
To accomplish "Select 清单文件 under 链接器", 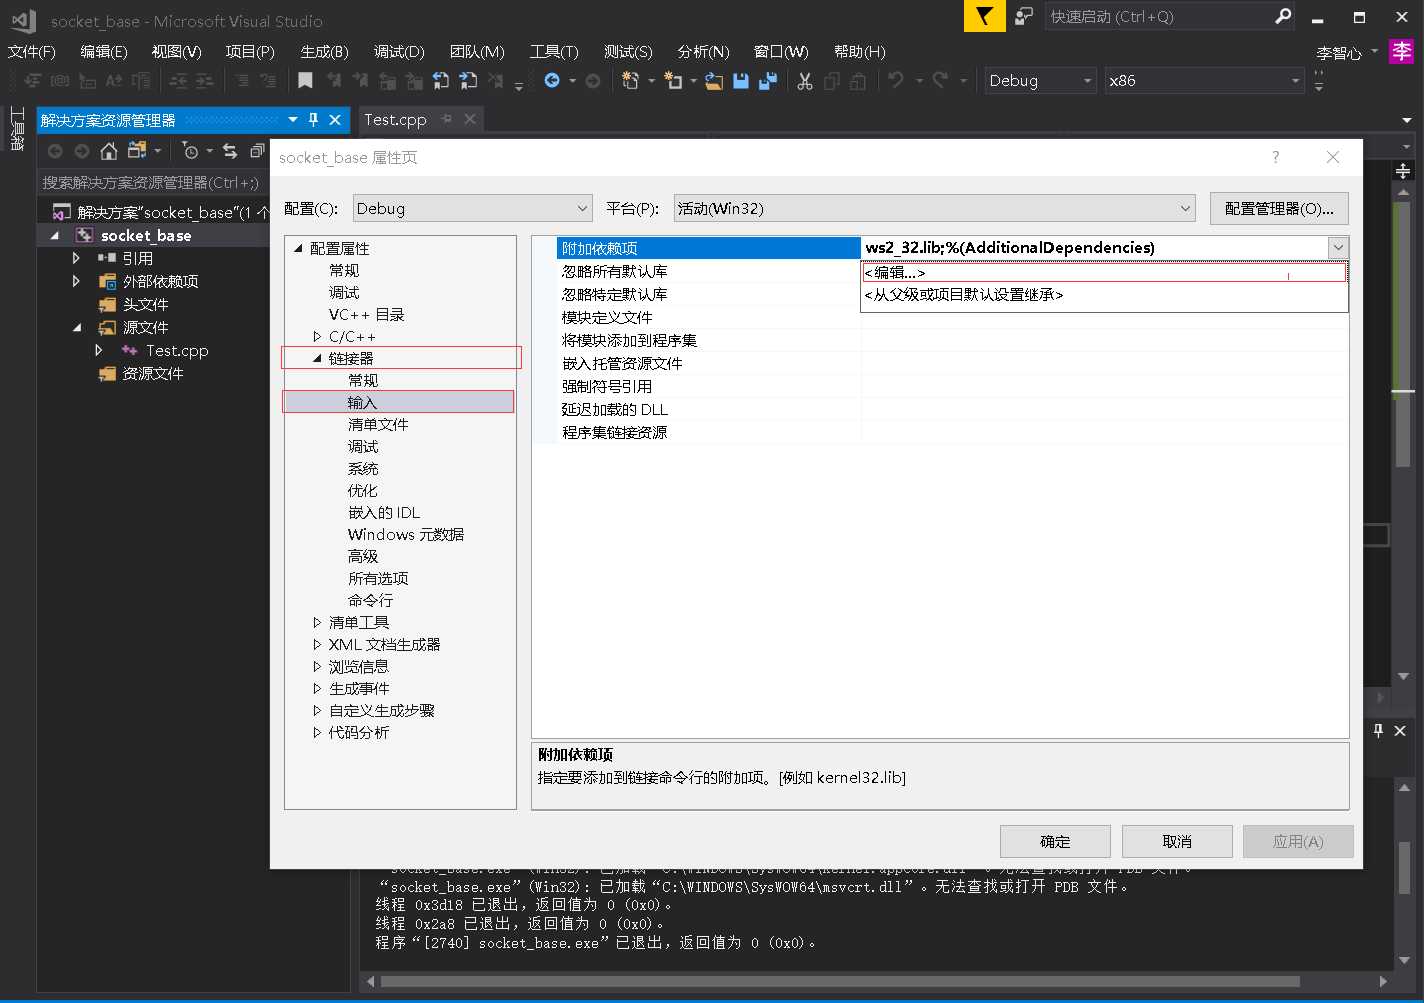I will click(x=378, y=425).
